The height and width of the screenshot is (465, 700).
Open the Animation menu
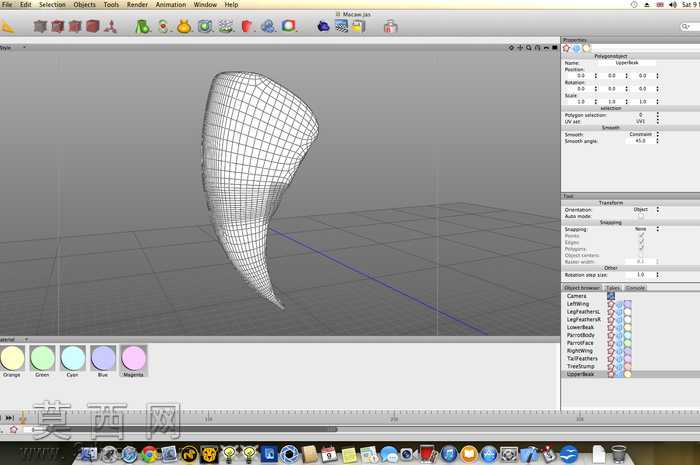click(x=171, y=4)
